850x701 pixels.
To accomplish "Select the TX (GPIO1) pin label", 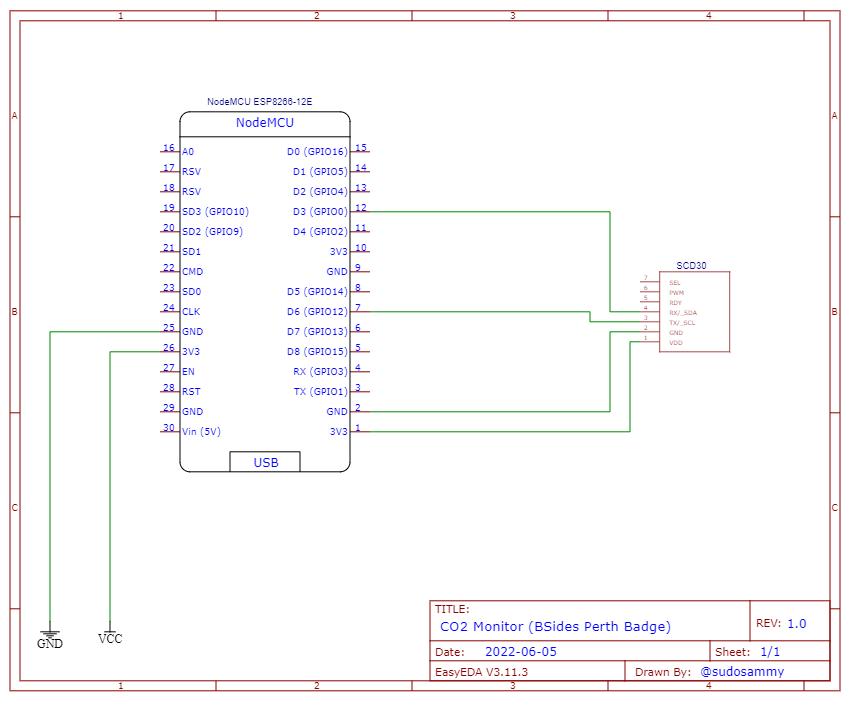I will (x=320, y=391).
